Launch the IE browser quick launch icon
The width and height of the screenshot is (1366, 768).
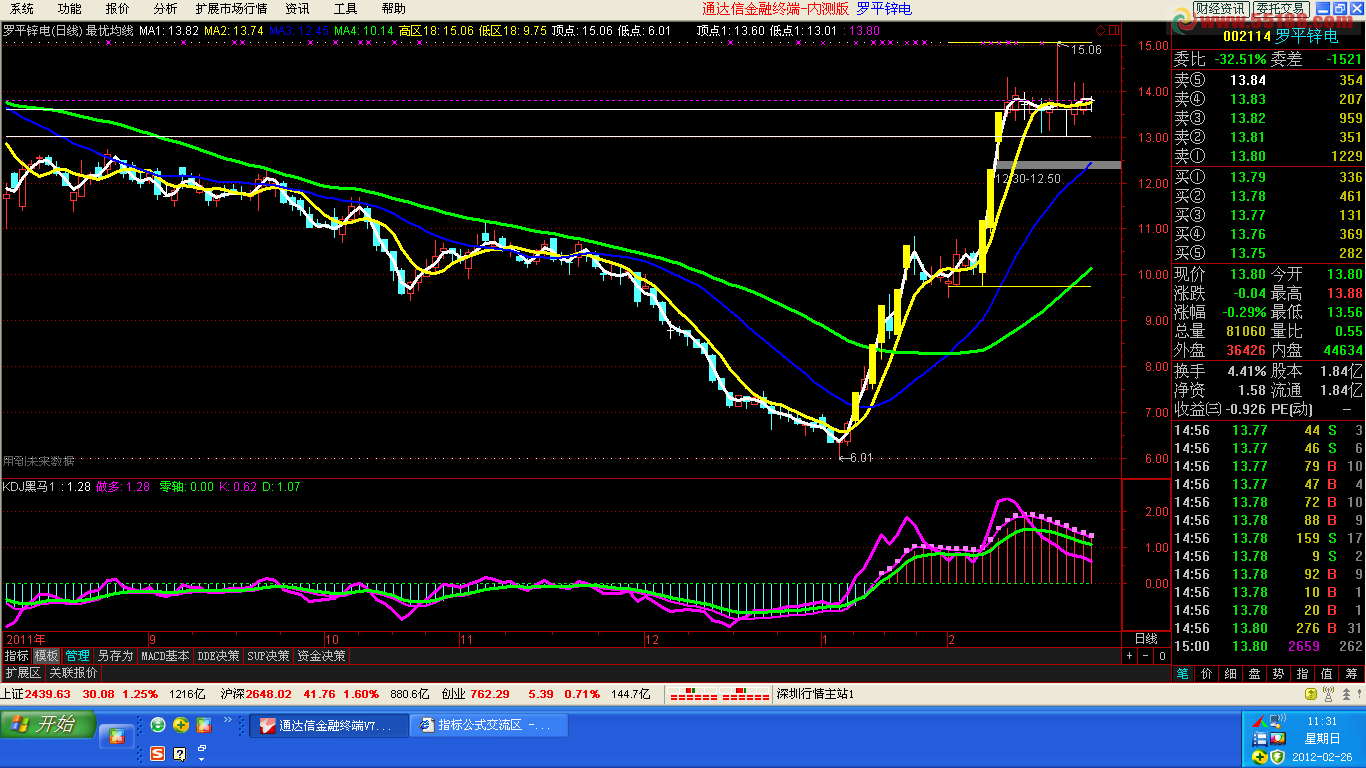158,725
